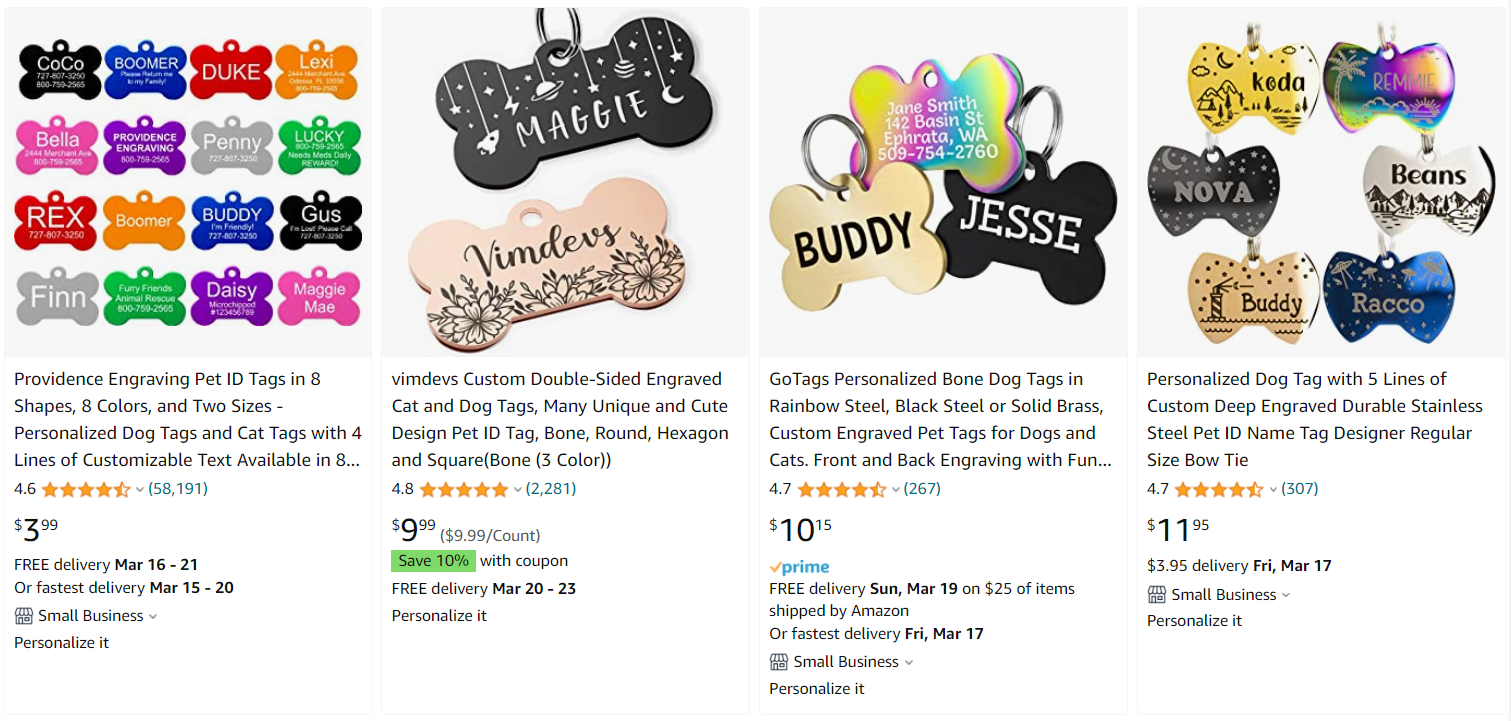
Task: Open the colorful bone tags product image
Action: coord(187,182)
